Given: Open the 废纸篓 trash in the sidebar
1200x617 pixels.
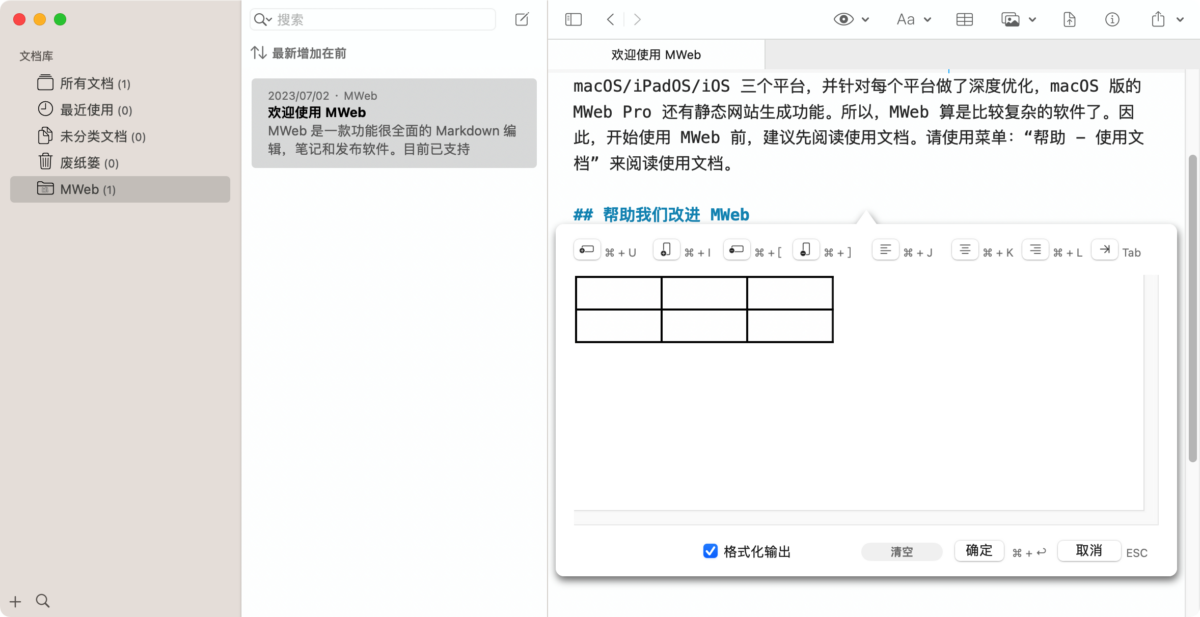Looking at the screenshot, I should [120, 163].
